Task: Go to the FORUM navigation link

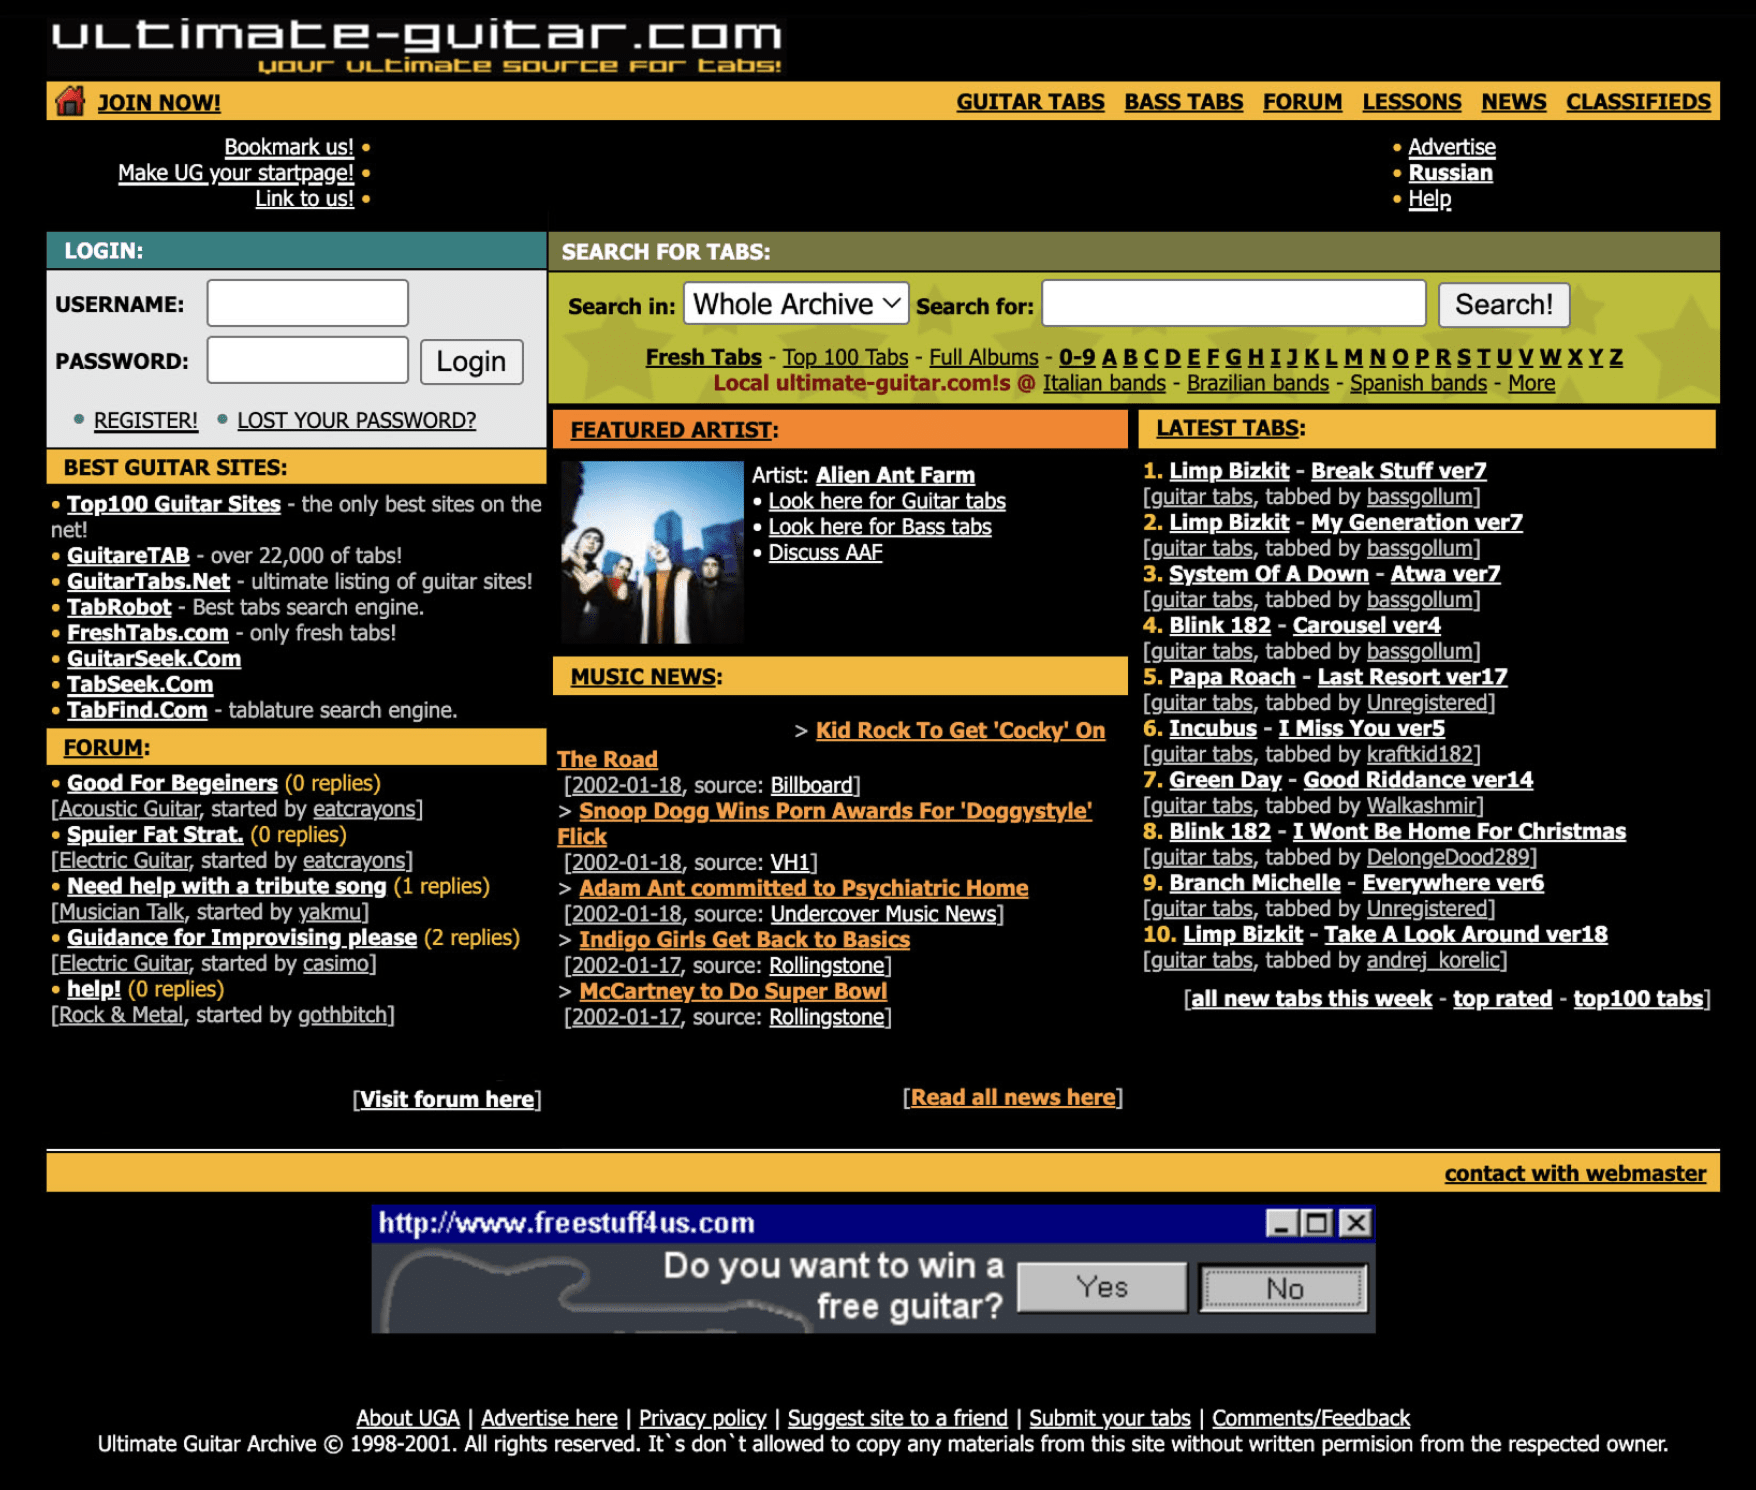Action: [1303, 102]
